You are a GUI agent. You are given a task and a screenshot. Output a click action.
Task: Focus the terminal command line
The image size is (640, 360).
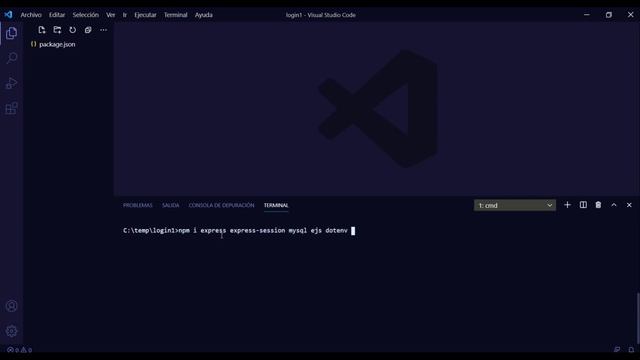[x=239, y=231]
